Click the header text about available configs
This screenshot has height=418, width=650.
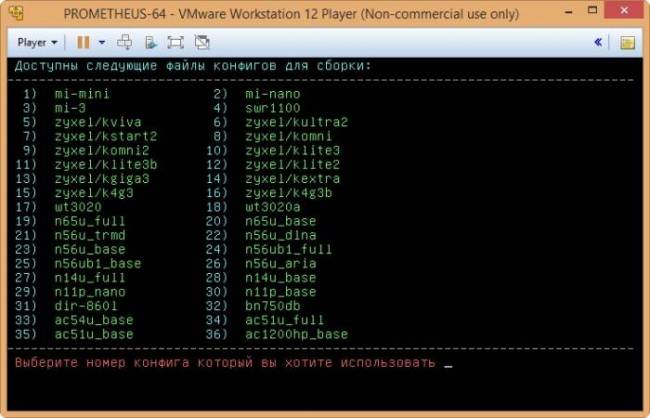(193, 66)
